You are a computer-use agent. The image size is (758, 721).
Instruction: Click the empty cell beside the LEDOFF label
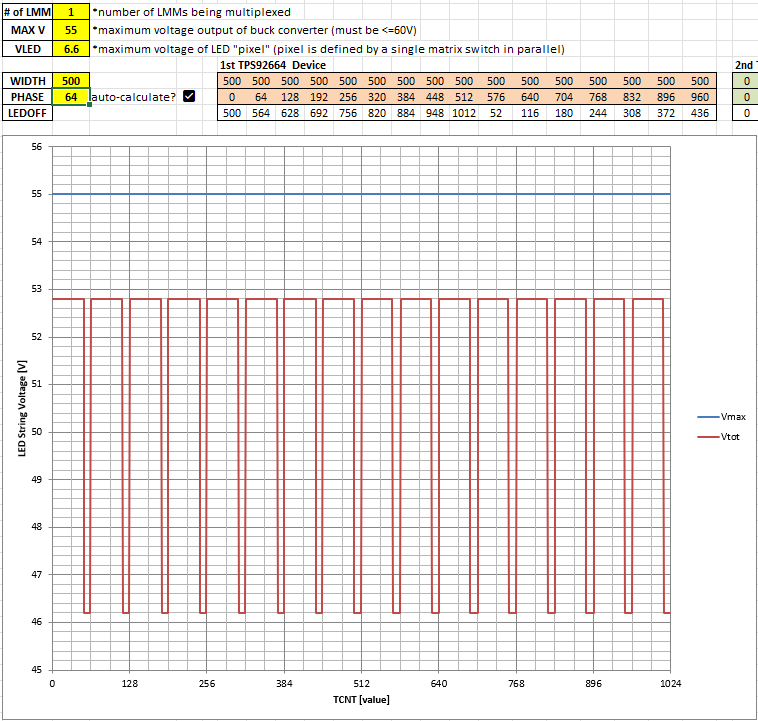coord(71,113)
